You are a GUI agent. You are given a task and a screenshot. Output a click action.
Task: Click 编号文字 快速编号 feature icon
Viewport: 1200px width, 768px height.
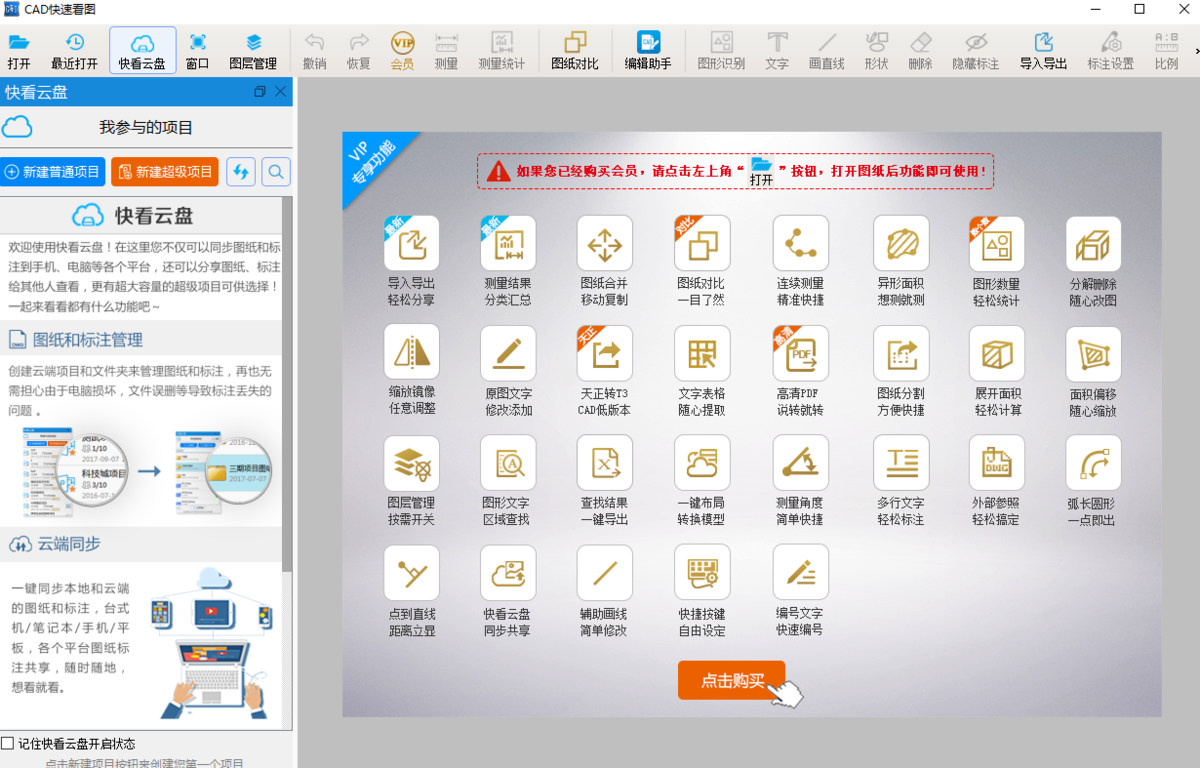click(x=800, y=573)
